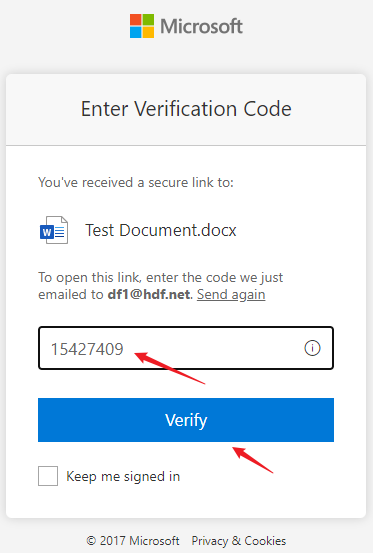Screen dimensions: 373x553
Task: Click the Word document file icon
Action: tap(54, 230)
